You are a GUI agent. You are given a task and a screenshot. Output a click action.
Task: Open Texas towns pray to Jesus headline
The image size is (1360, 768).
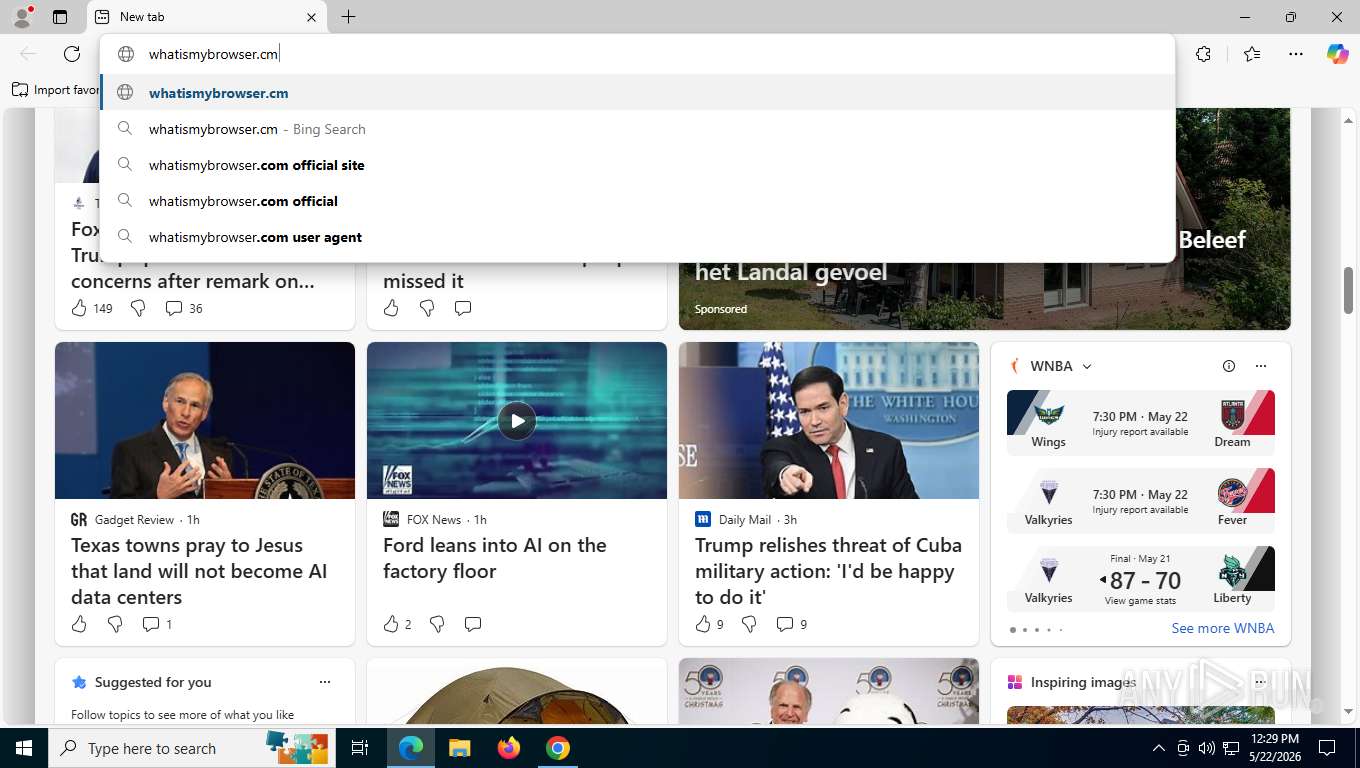199,571
